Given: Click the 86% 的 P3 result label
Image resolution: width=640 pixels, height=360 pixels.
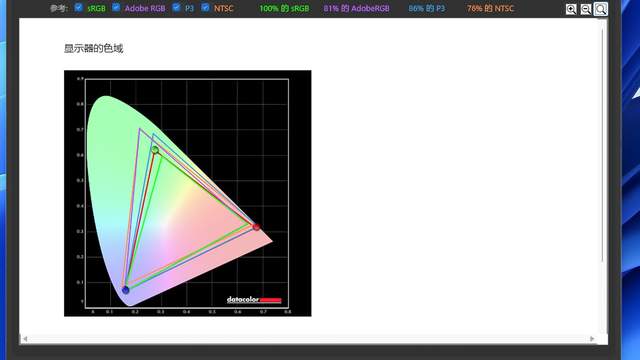Looking at the screenshot, I should coord(427,8).
